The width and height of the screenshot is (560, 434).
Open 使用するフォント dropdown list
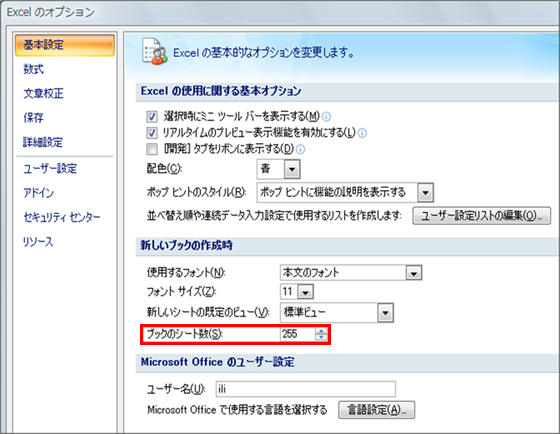[414, 273]
